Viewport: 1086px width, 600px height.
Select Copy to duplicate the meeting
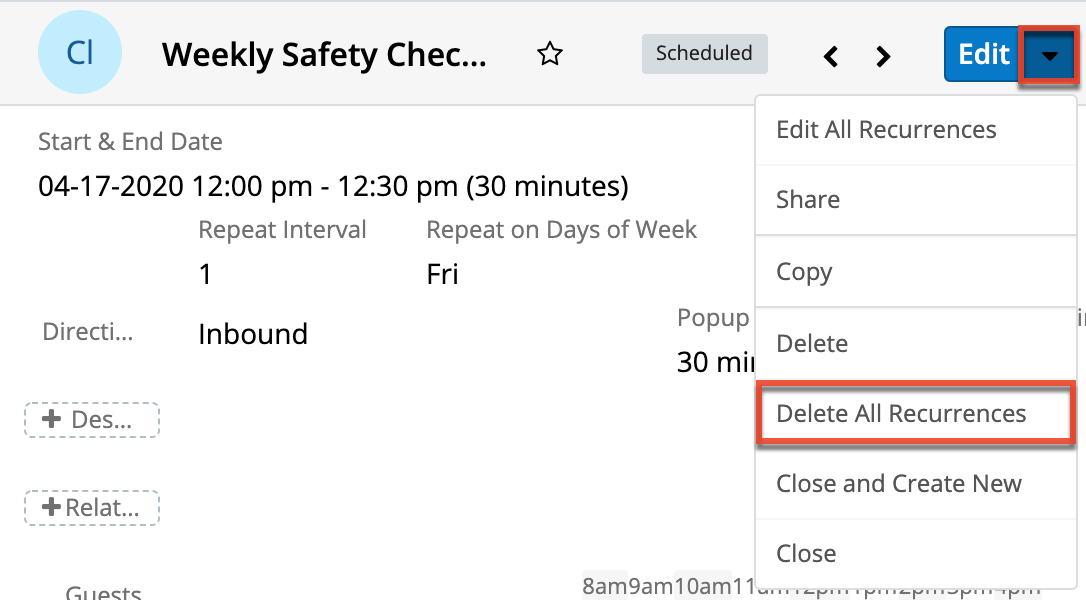pos(804,271)
